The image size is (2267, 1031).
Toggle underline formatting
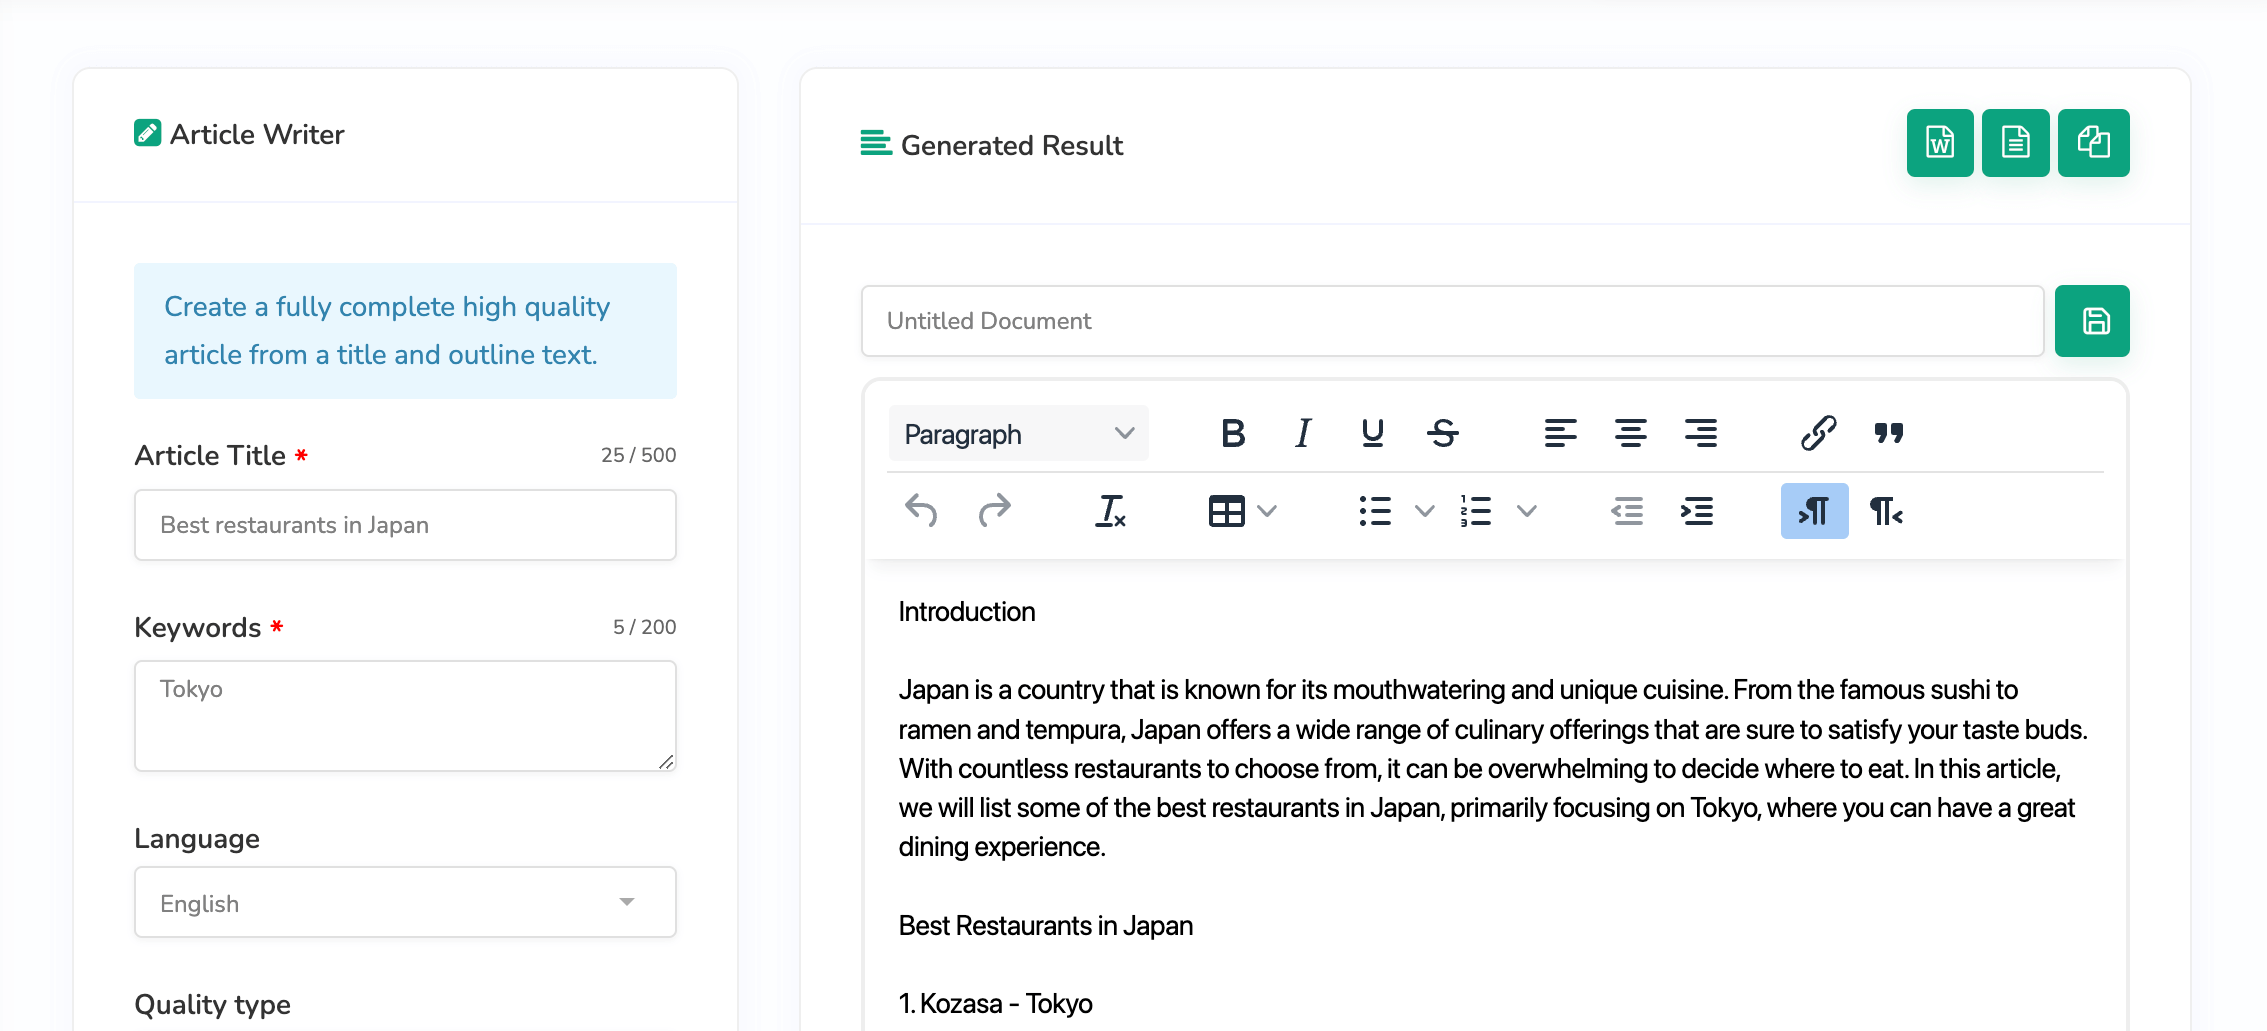[x=1371, y=433]
